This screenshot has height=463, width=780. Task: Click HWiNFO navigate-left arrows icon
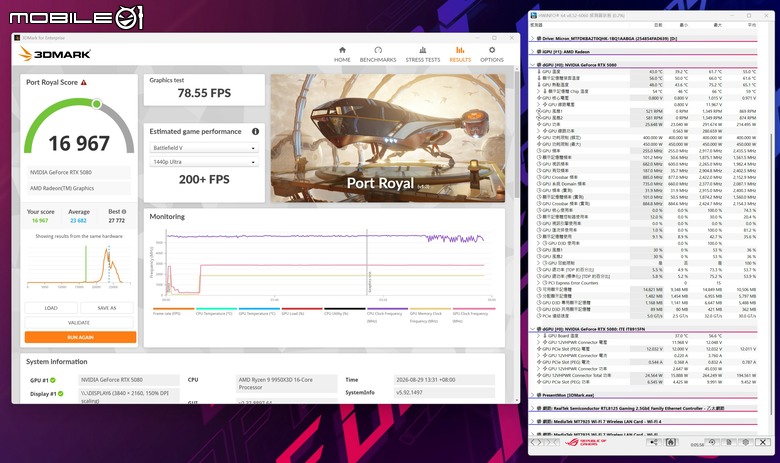[538, 442]
